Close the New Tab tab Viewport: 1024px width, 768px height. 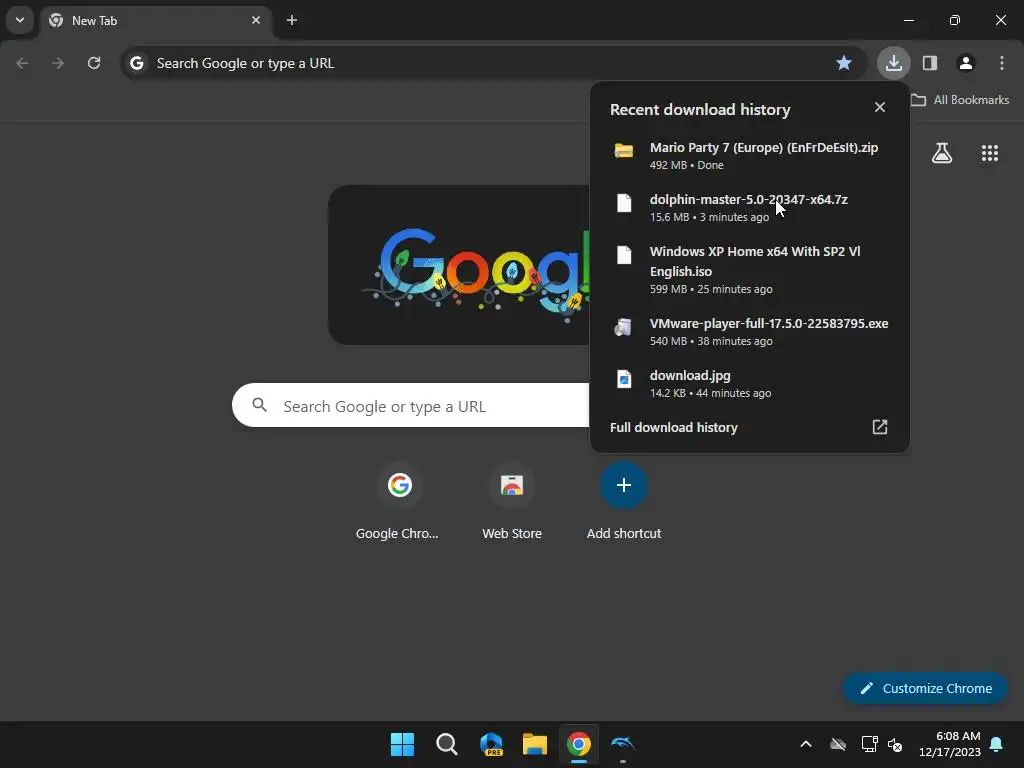(256, 20)
